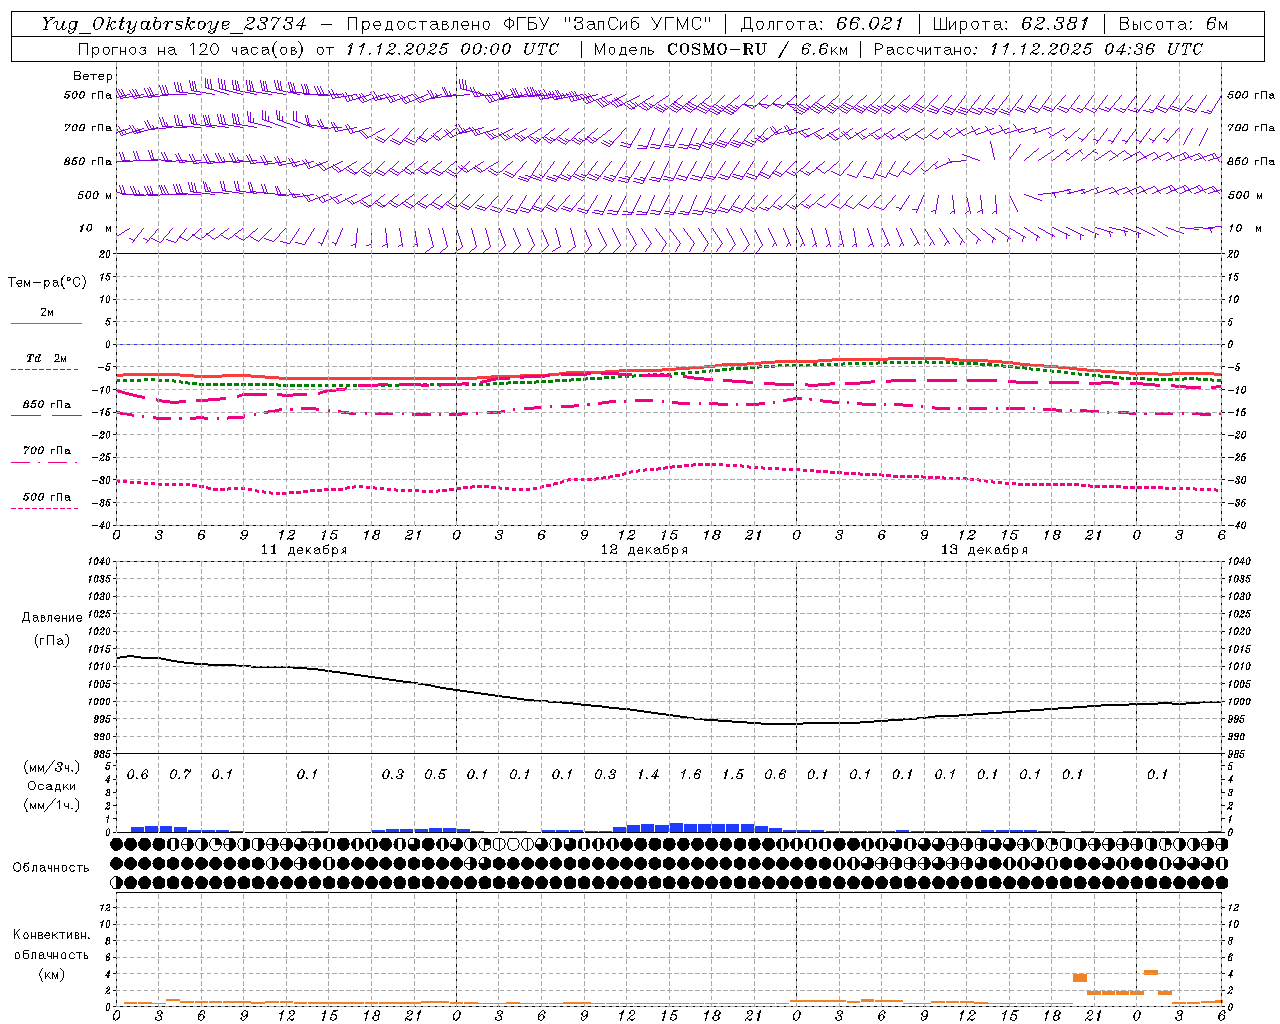This screenshot has width=1280, height=1024.
Task: Click the Ветер wind panel label
Action: pos(93,76)
